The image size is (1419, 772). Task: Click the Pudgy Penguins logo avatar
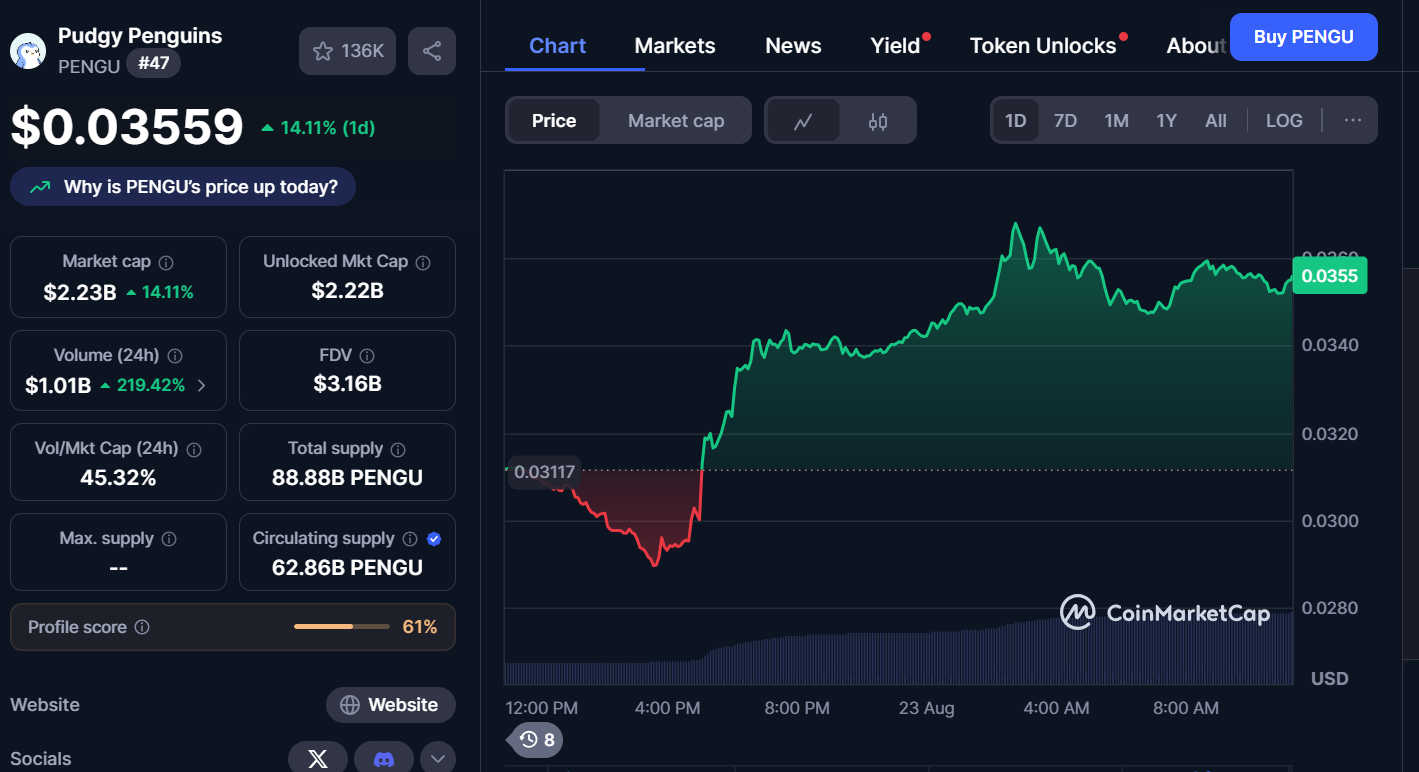point(28,51)
